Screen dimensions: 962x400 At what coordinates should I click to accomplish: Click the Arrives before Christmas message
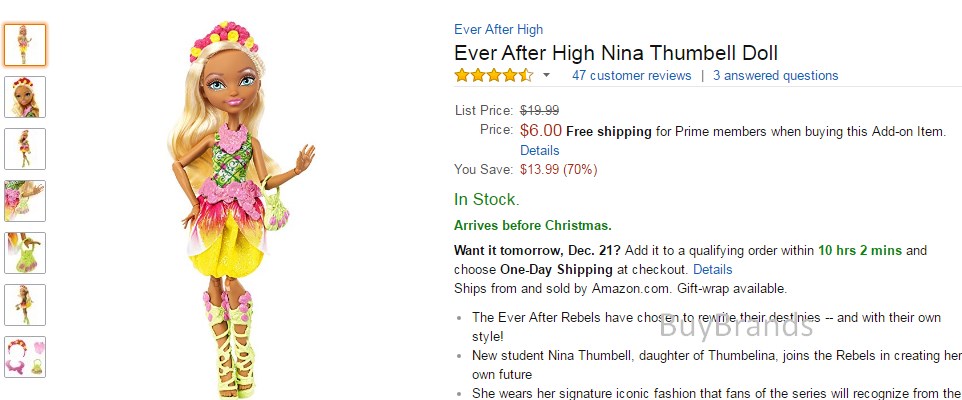[x=533, y=226]
